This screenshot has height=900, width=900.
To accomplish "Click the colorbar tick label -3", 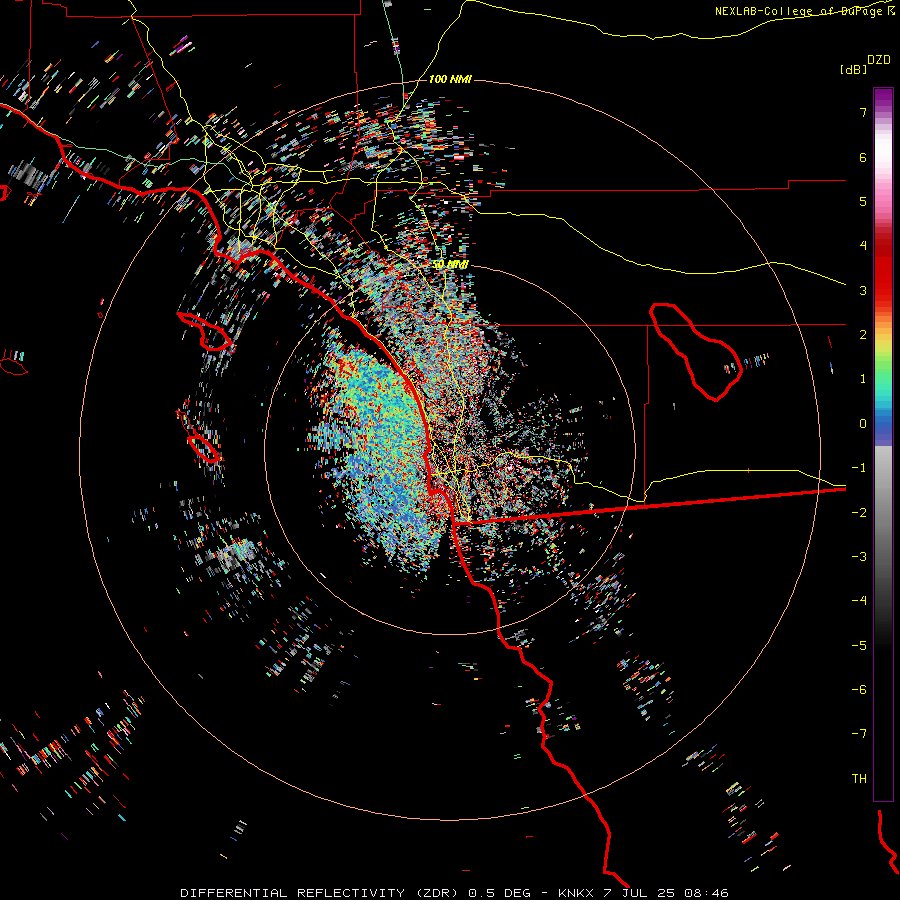I will [x=859, y=557].
